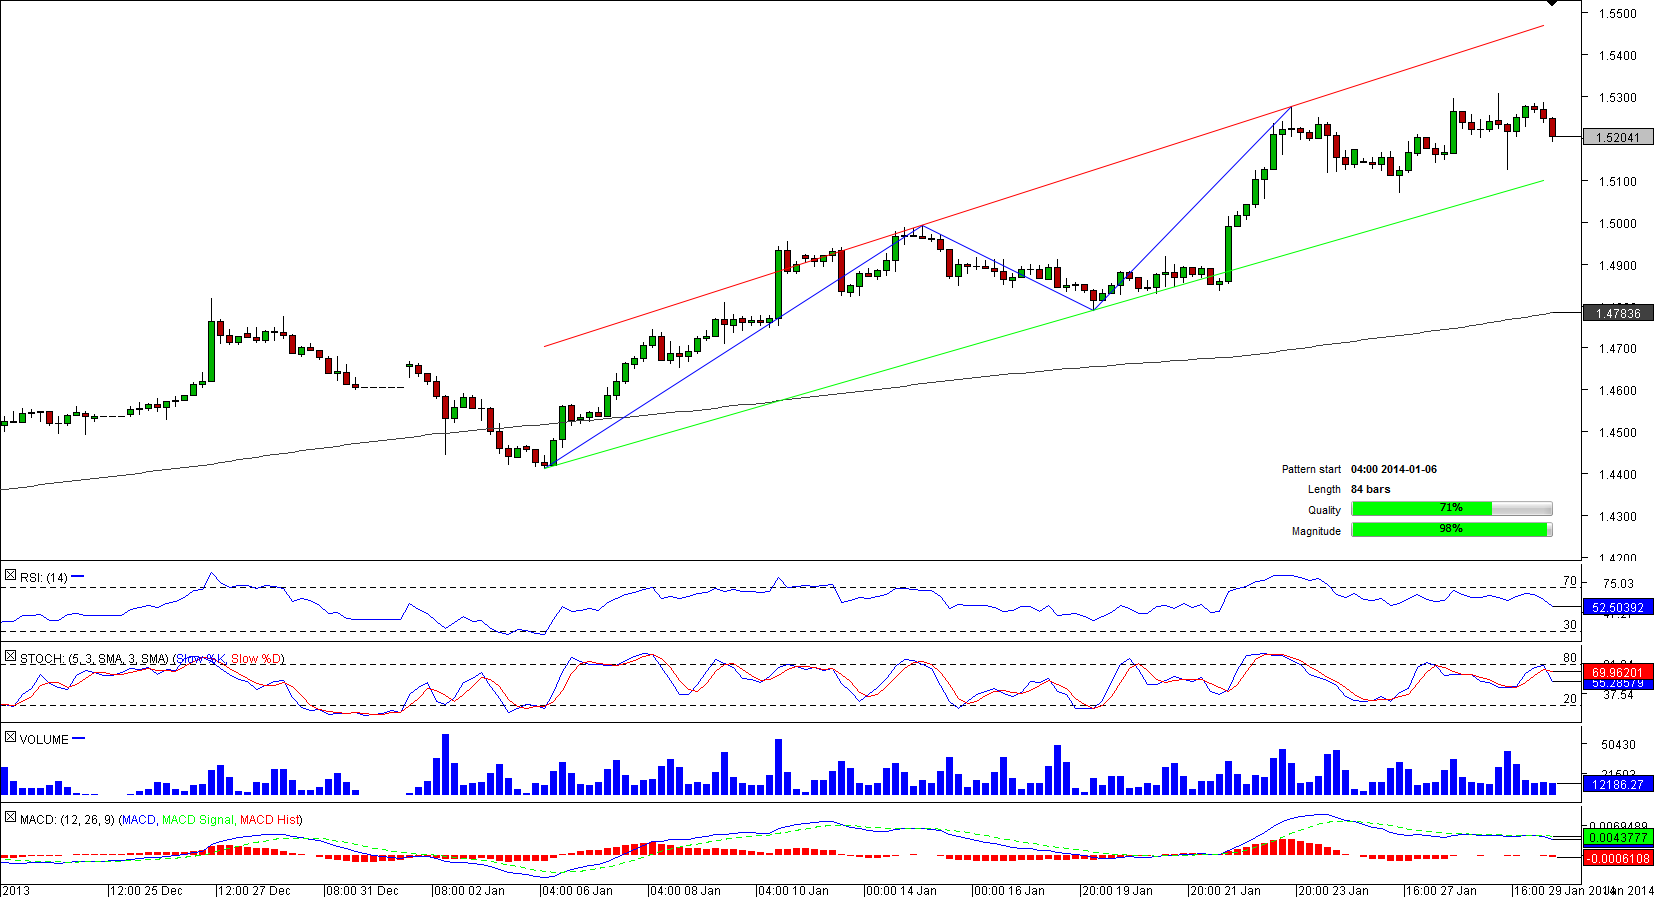Click the red stochastic value tag 69.96201

click(x=1618, y=673)
